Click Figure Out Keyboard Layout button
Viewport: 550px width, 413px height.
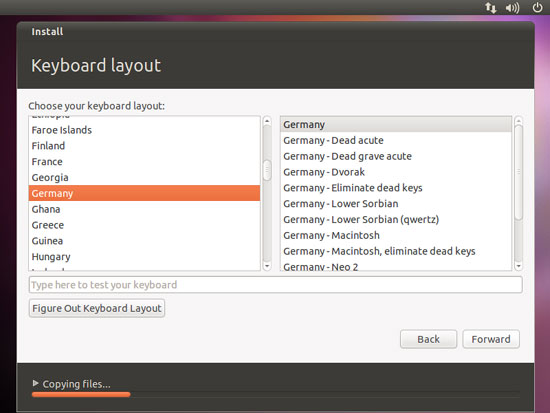pyautogui.click(x=97, y=308)
